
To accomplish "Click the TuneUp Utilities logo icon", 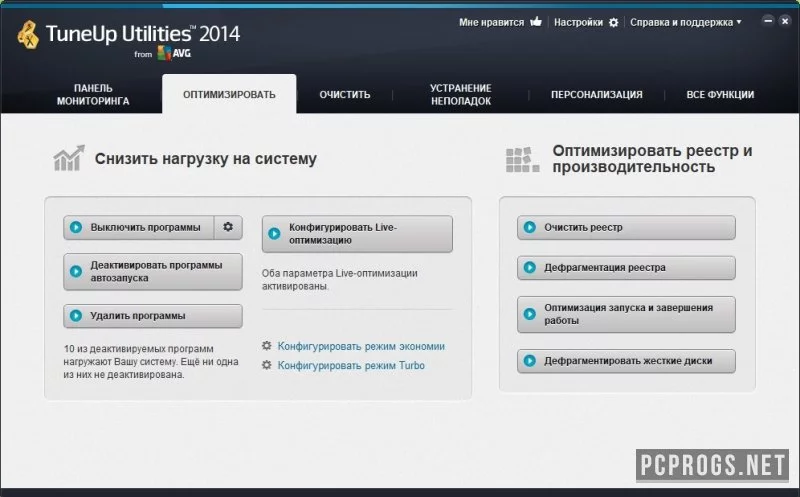I will (29, 35).
